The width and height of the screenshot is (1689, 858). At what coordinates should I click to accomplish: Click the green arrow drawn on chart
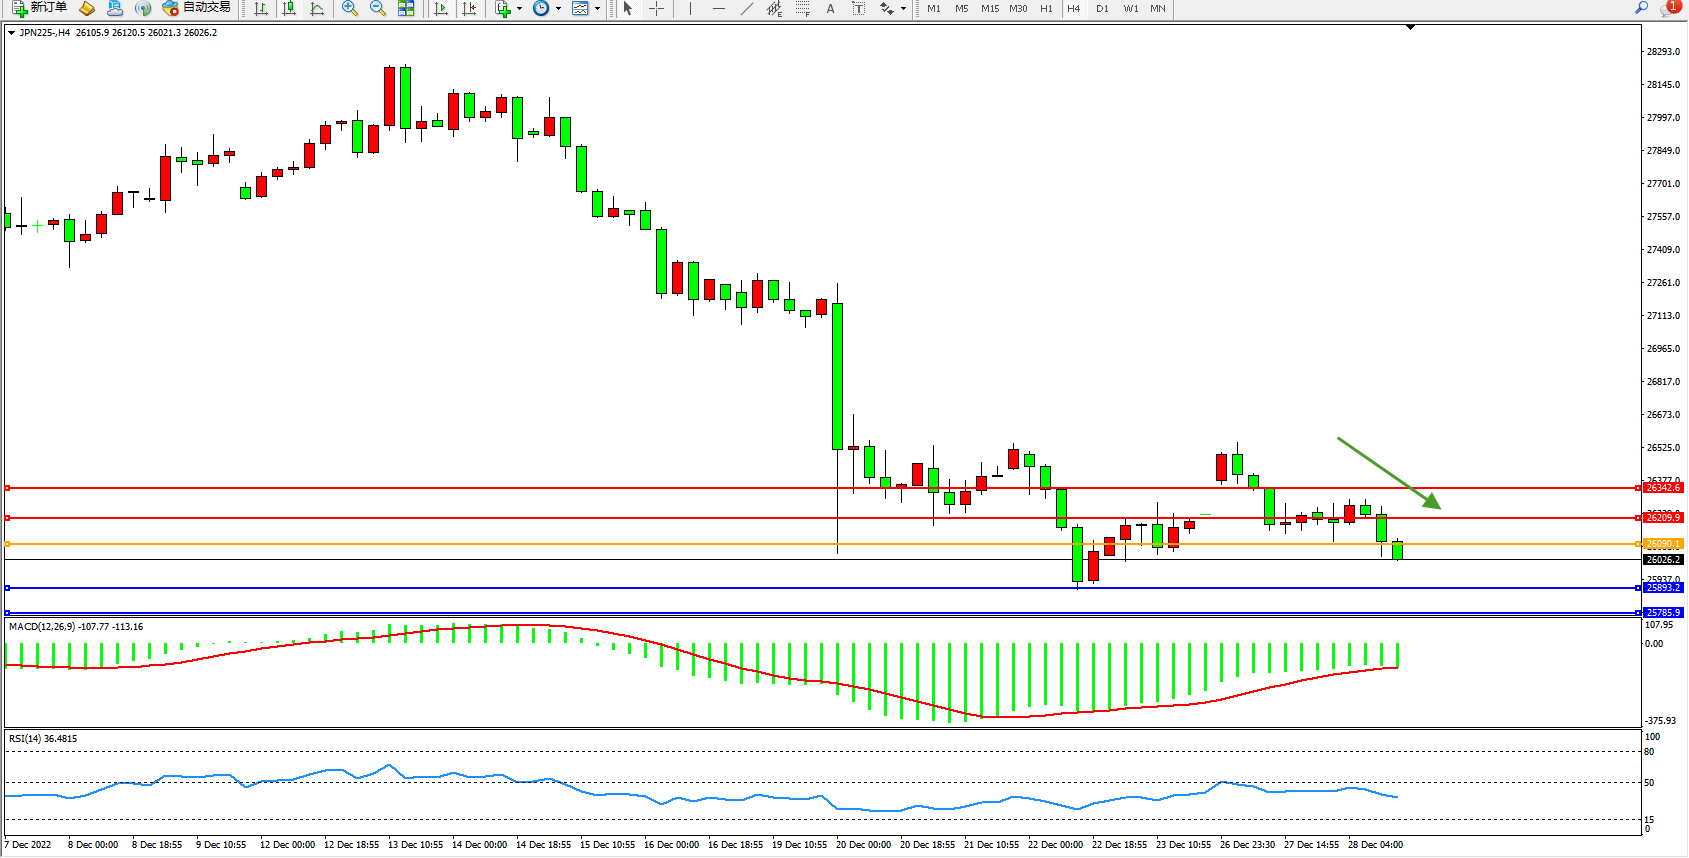pyautogui.click(x=1388, y=472)
